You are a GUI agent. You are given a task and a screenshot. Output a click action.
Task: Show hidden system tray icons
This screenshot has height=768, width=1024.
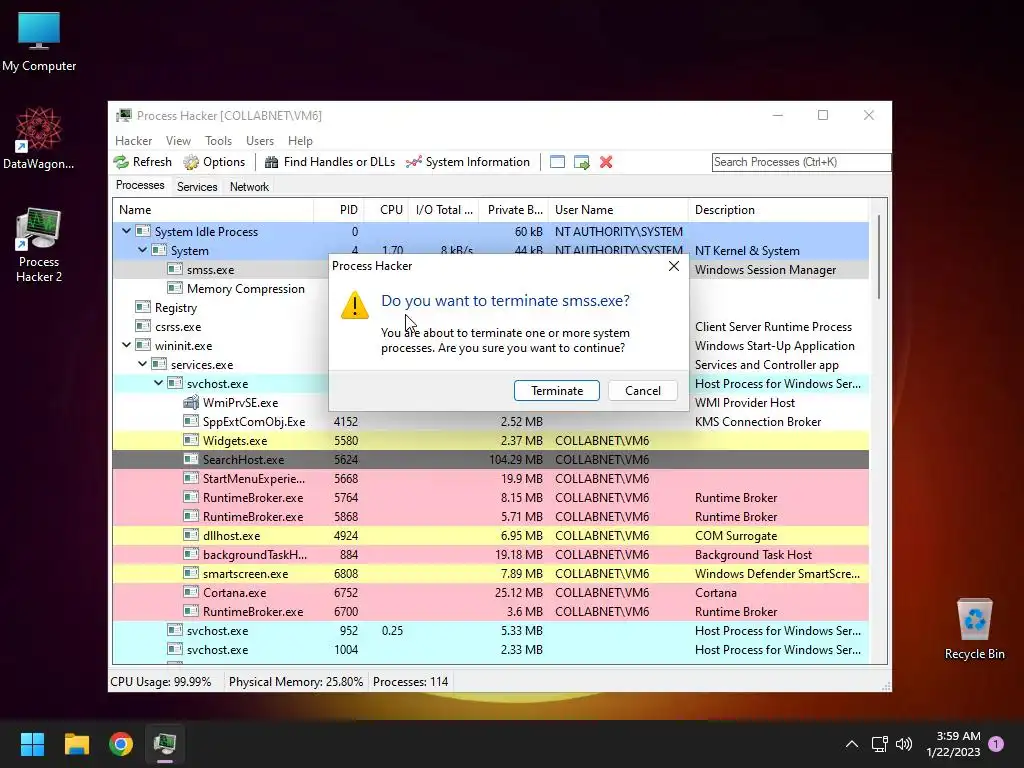pyautogui.click(x=852, y=744)
